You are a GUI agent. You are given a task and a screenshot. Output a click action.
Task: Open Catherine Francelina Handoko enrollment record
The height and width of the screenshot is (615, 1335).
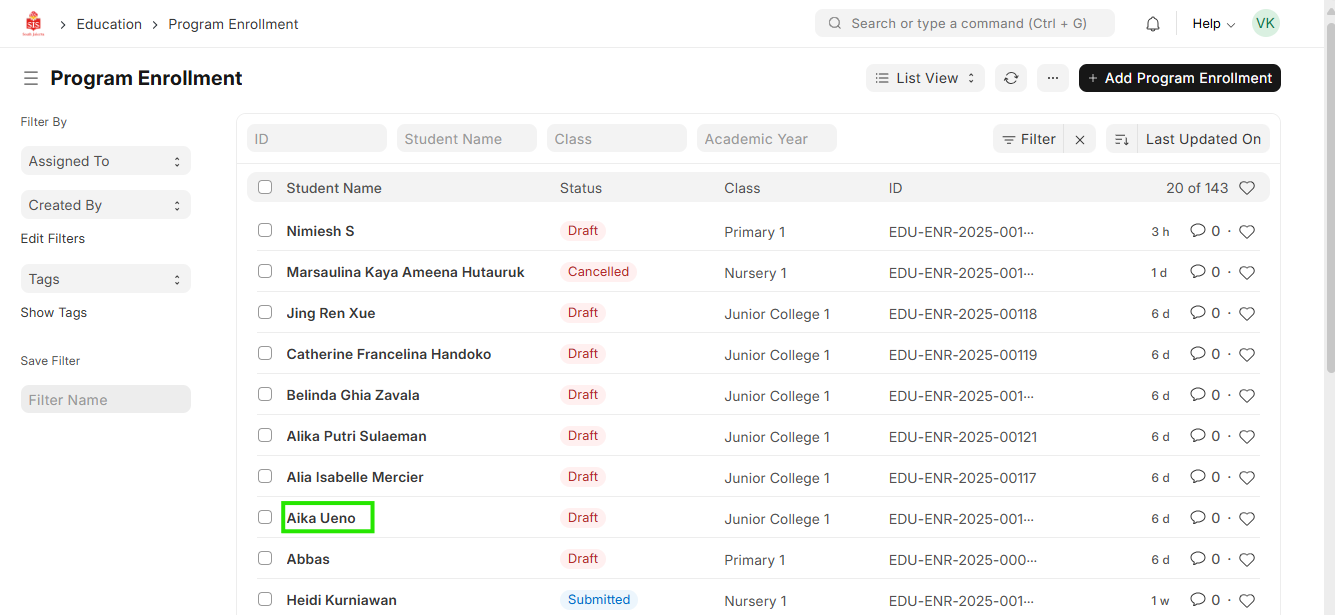(389, 354)
